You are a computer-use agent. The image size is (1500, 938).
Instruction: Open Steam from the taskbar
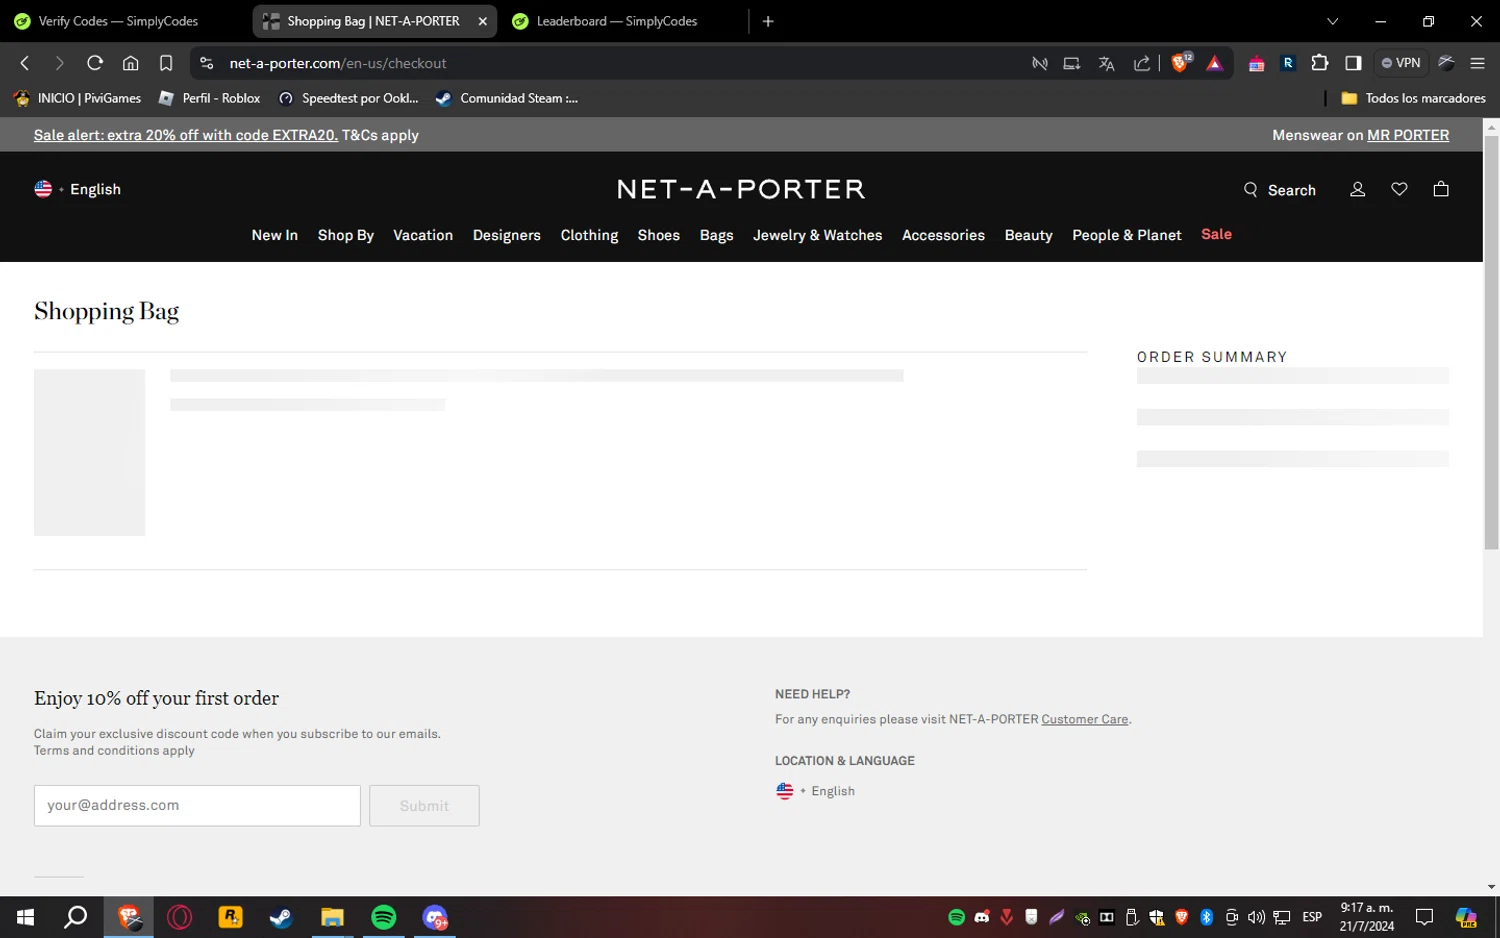[x=281, y=917]
